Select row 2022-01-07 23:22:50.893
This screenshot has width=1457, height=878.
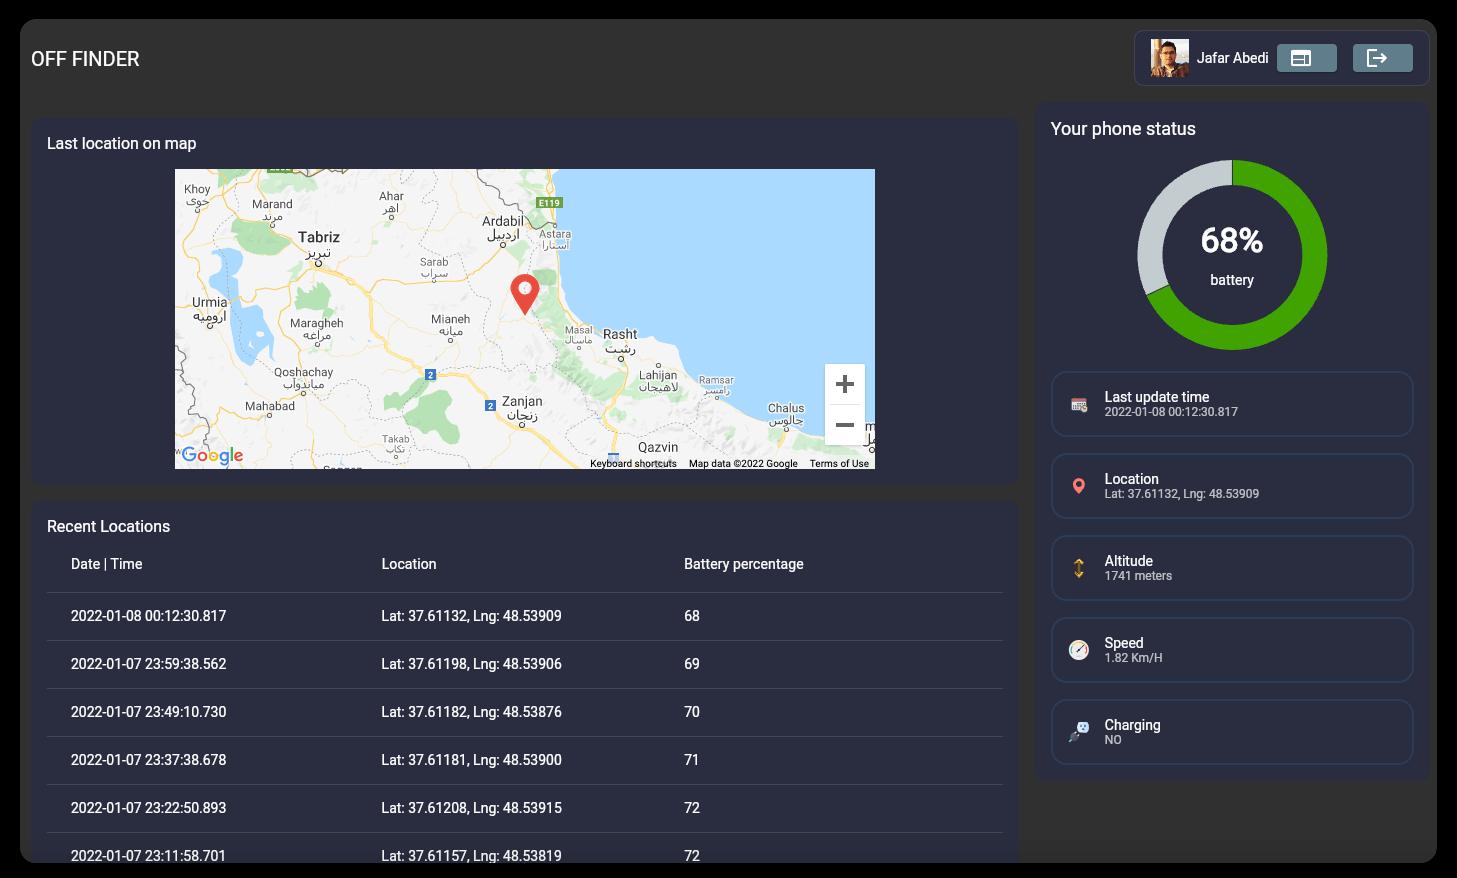[524, 808]
